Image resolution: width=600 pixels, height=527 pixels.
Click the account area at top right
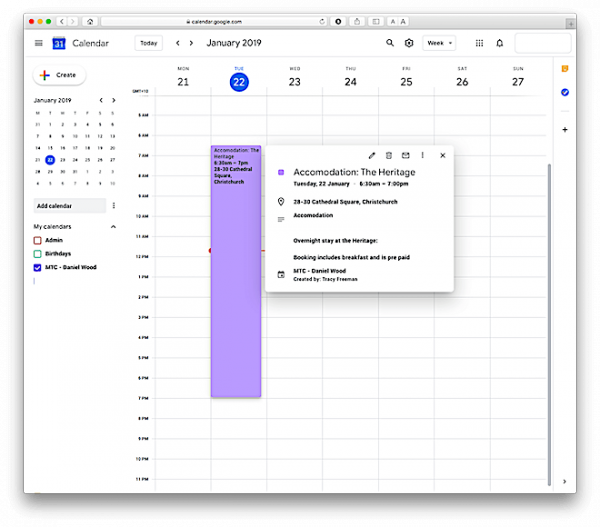click(x=543, y=43)
